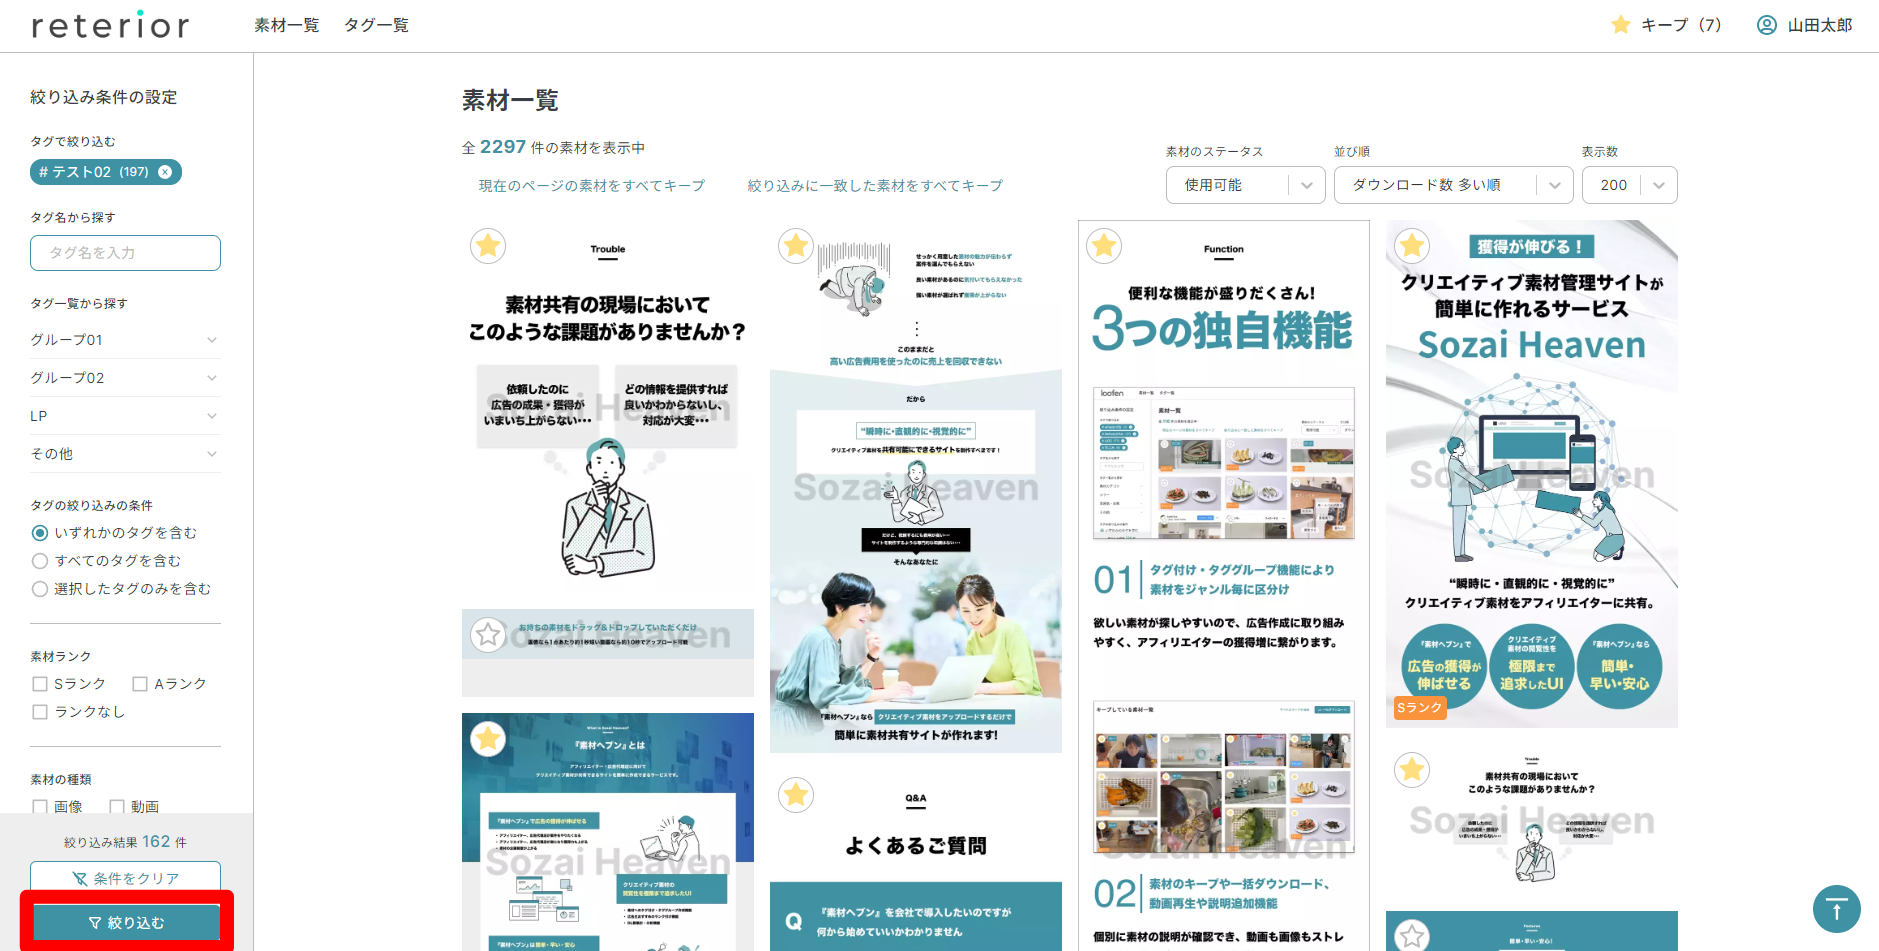Remove the テスト02 tag filter

165,172
